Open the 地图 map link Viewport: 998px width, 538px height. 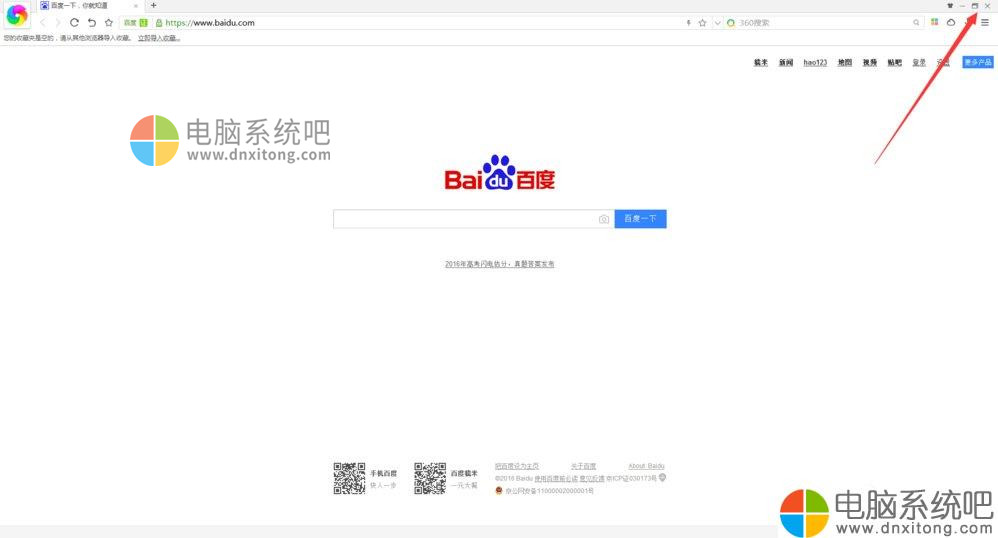click(845, 62)
